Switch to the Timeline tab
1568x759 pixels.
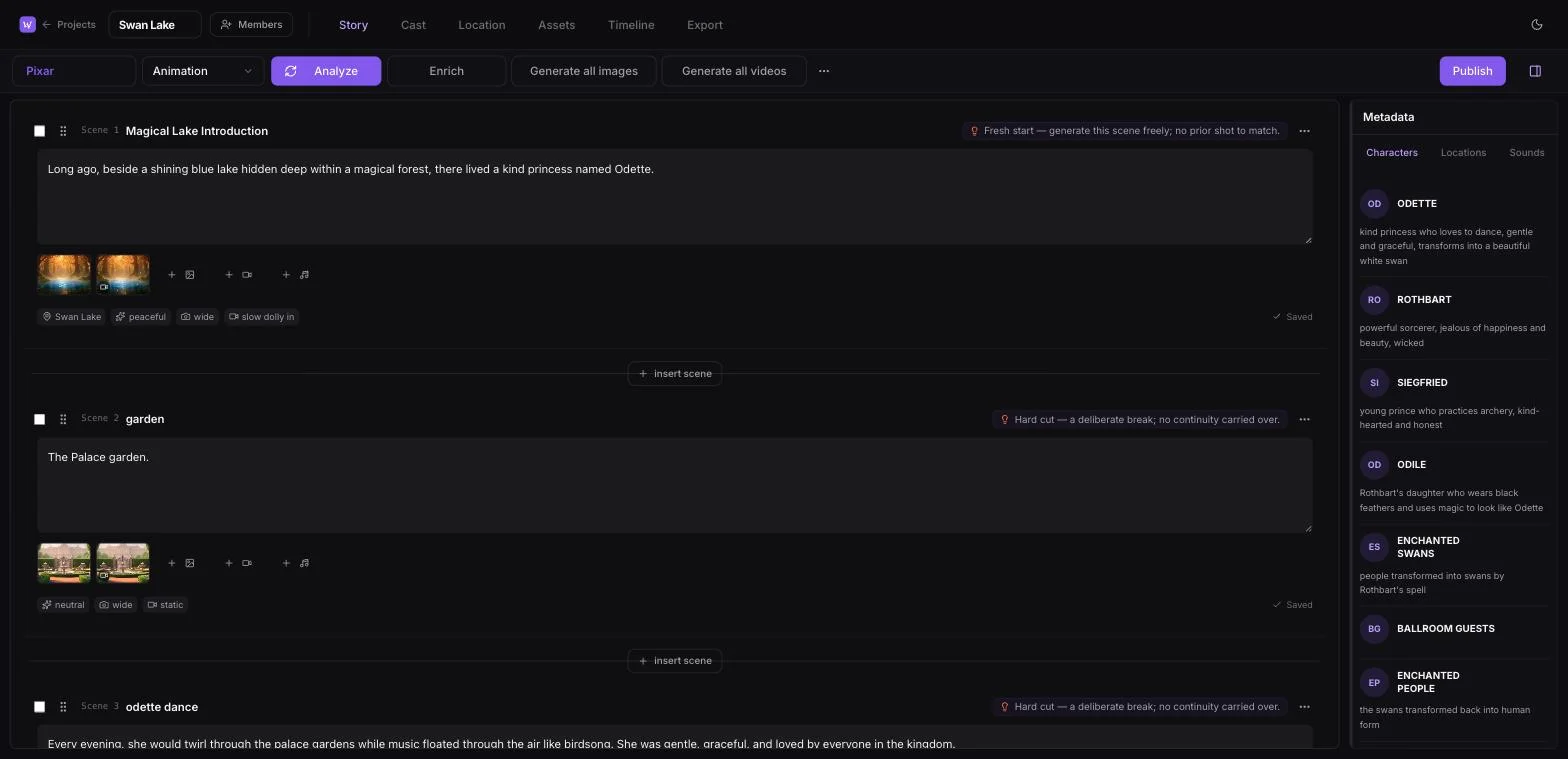coord(631,25)
